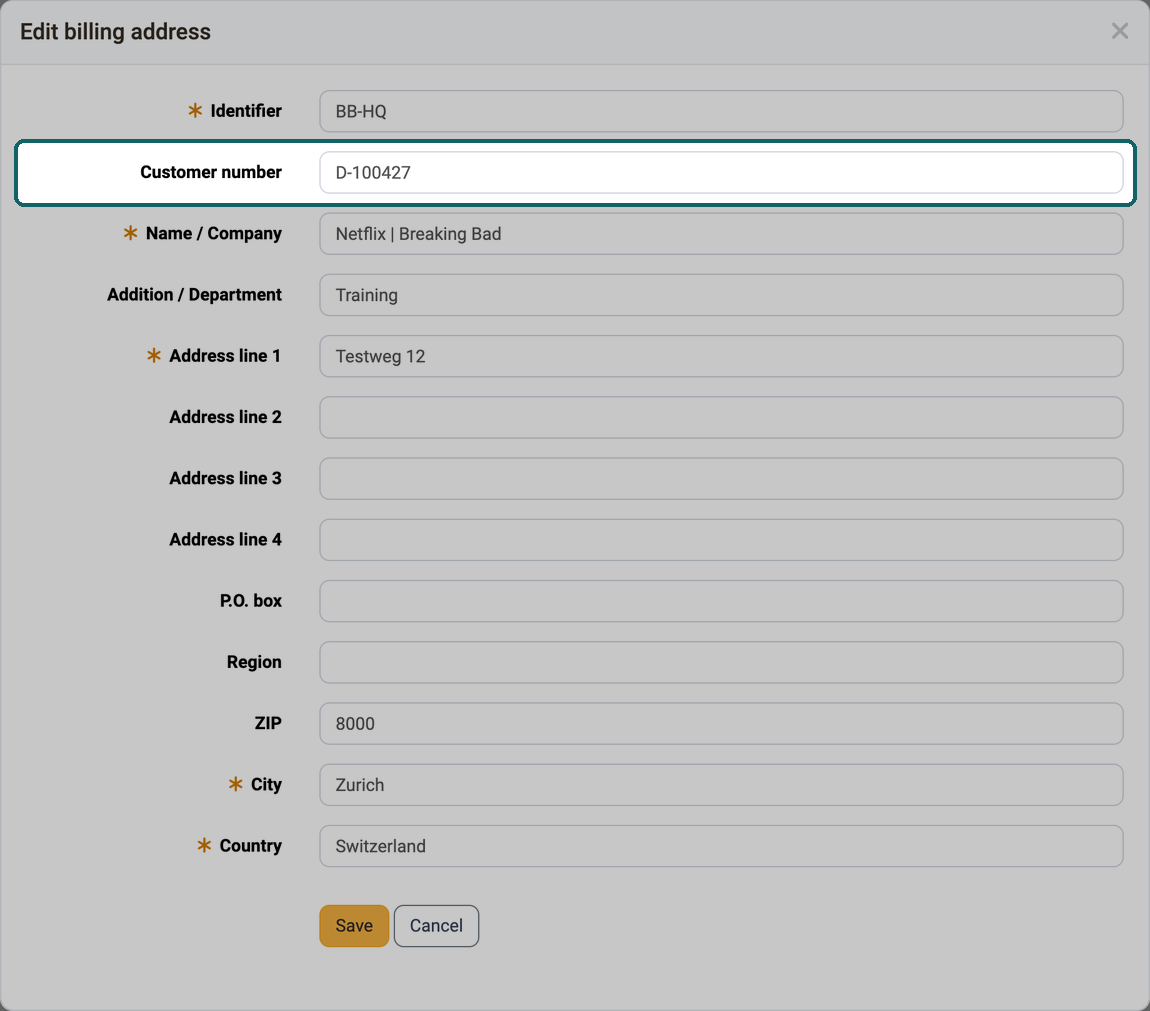Click the Country field with Switzerland
The width and height of the screenshot is (1150, 1011).
721,846
